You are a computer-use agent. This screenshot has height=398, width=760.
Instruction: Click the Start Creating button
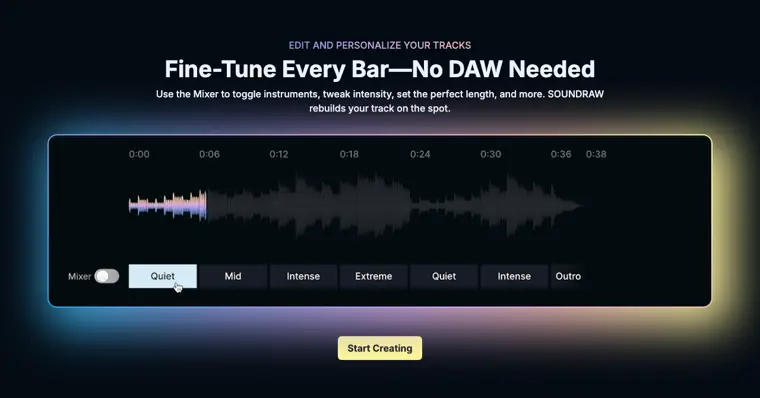[380, 348]
